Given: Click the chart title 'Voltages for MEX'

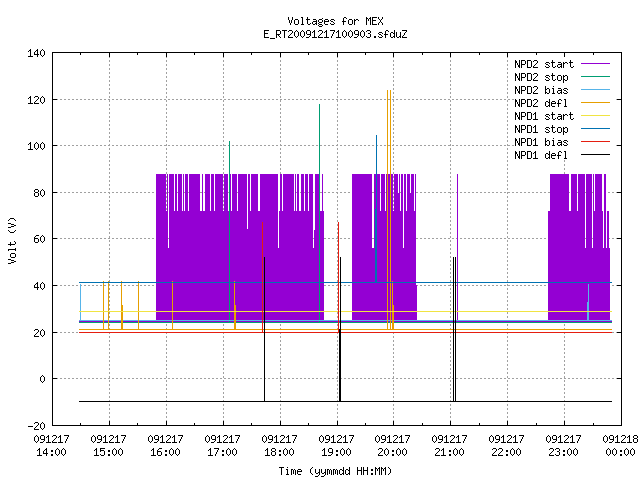Looking at the screenshot, I should pyautogui.click(x=335, y=21).
